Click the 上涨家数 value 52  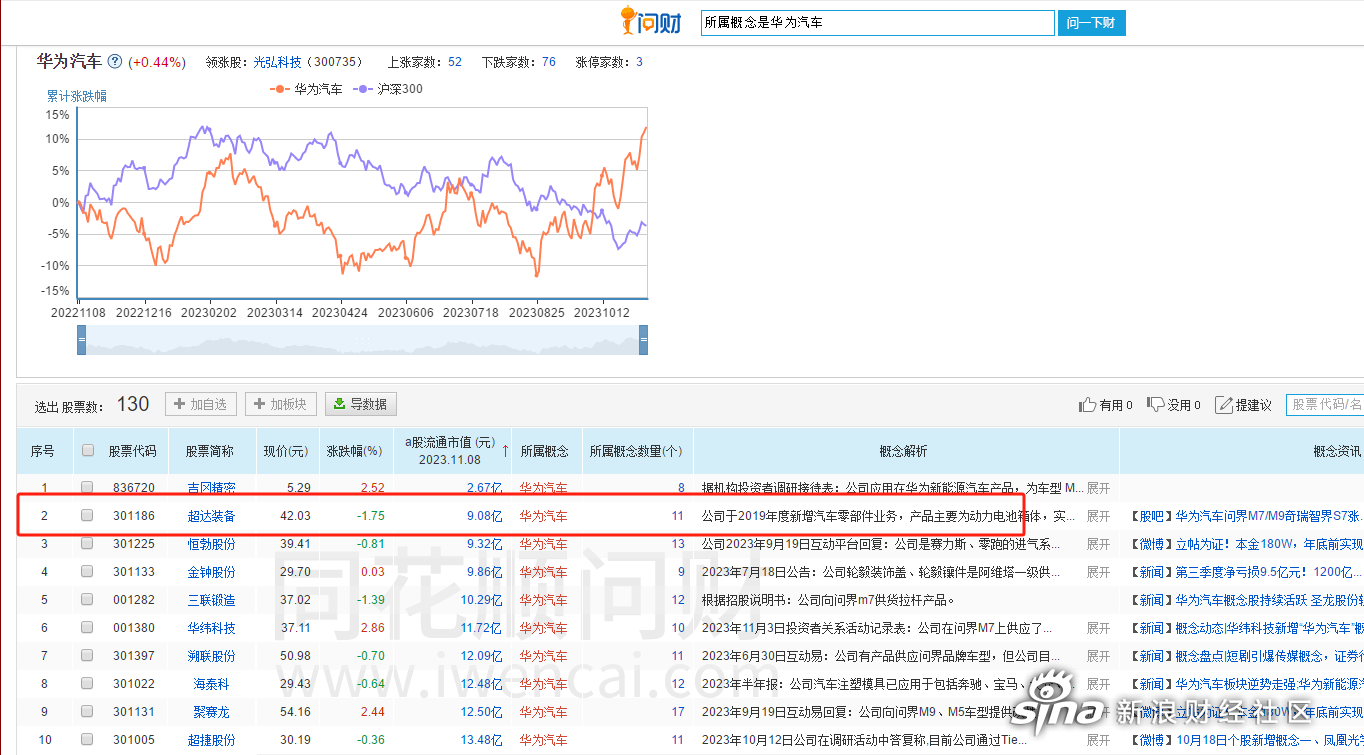(455, 62)
